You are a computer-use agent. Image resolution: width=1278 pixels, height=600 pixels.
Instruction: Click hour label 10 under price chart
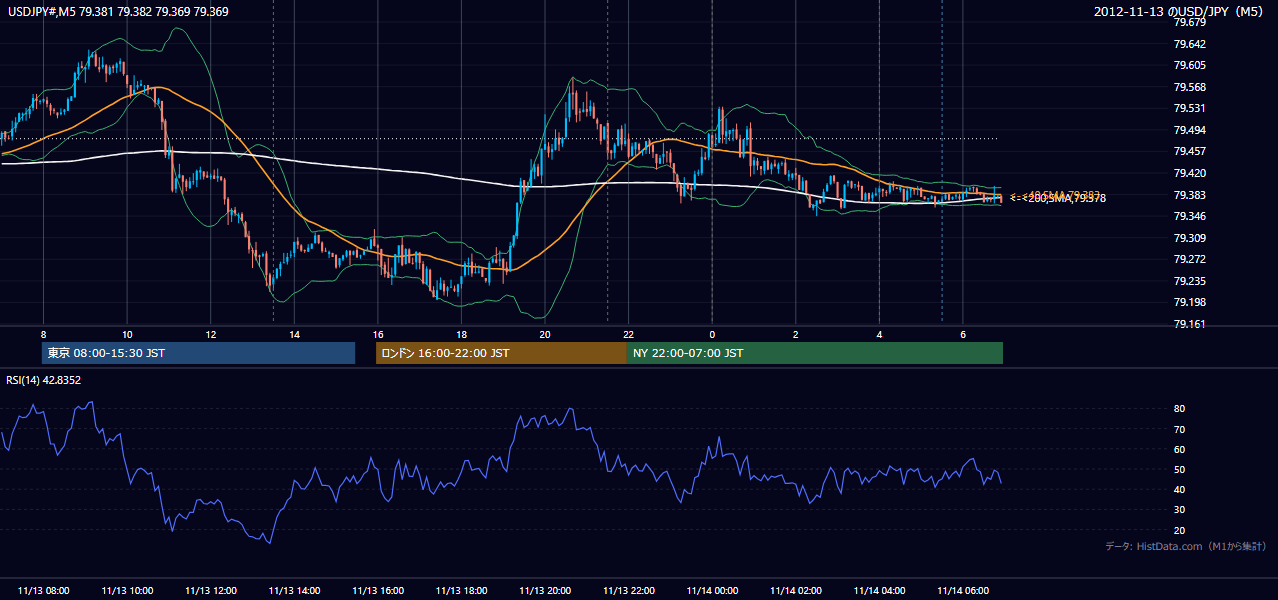(127, 334)
